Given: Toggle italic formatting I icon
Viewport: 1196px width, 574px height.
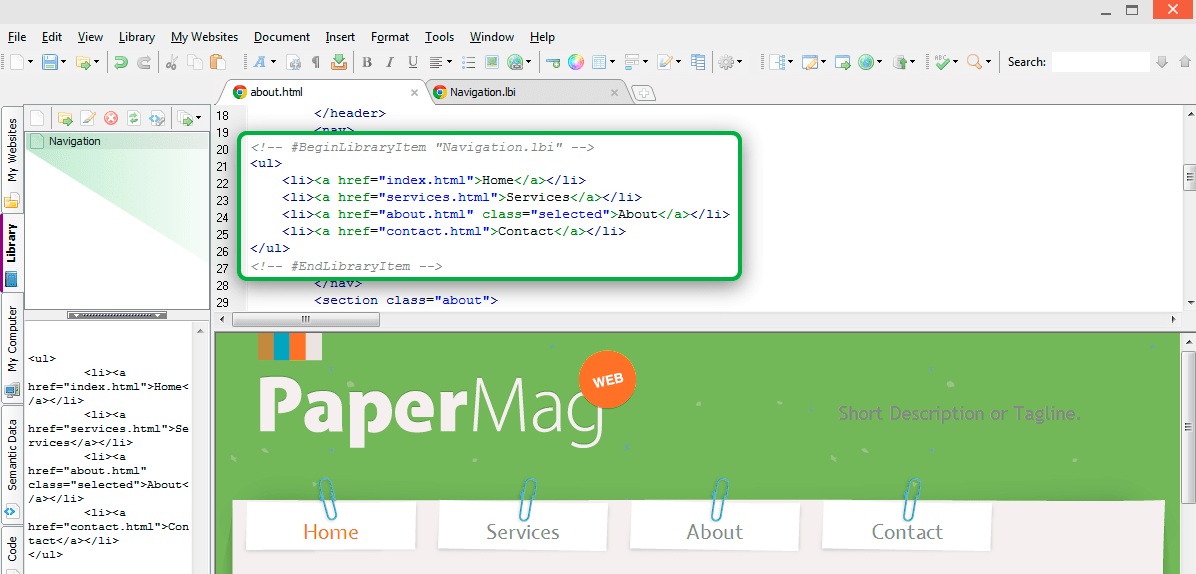Looking at the screenshot, I should pyautogui.click(x=390, y=63).
